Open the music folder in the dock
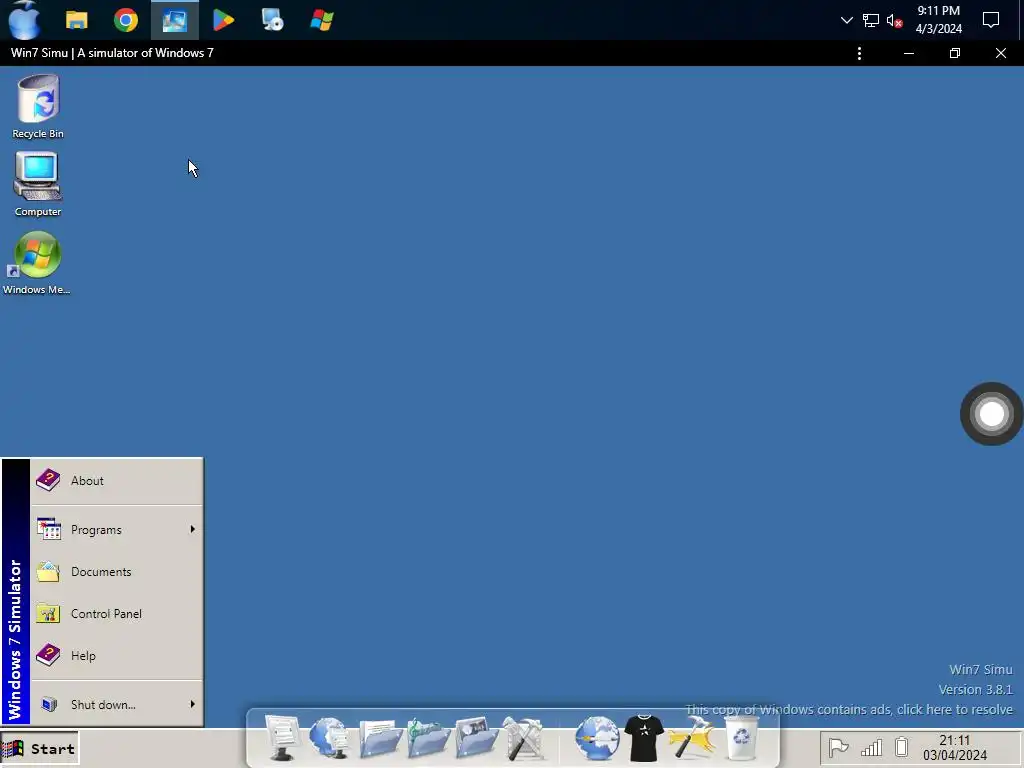The image size is (1024, 768). click(428, 738)
